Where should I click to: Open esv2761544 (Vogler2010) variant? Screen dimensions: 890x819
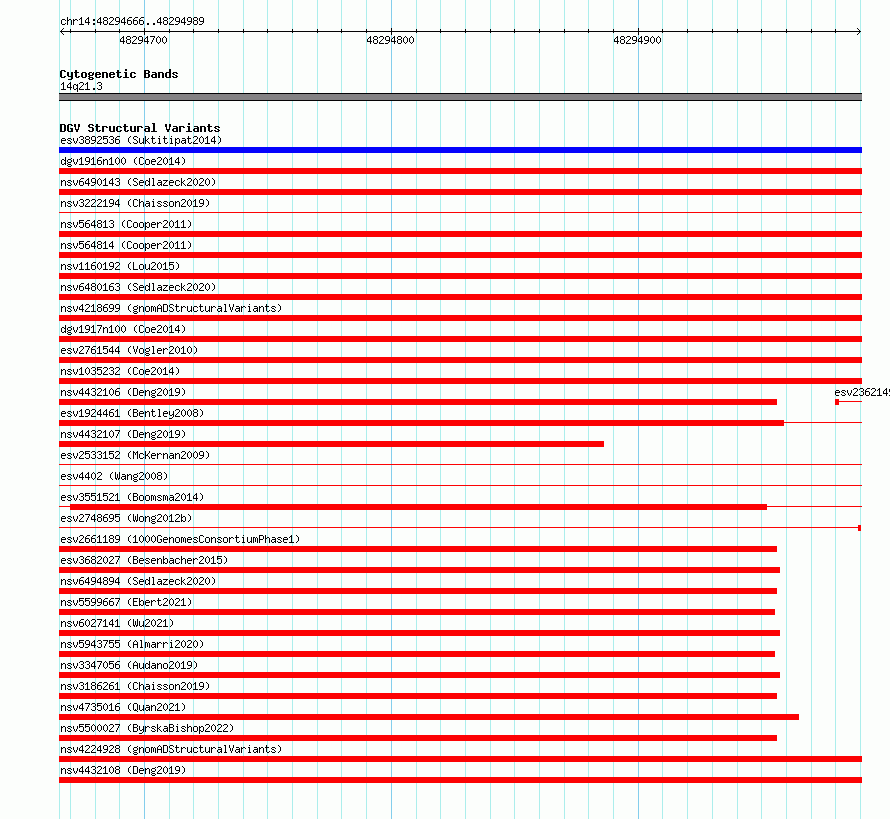coord(129,350)
